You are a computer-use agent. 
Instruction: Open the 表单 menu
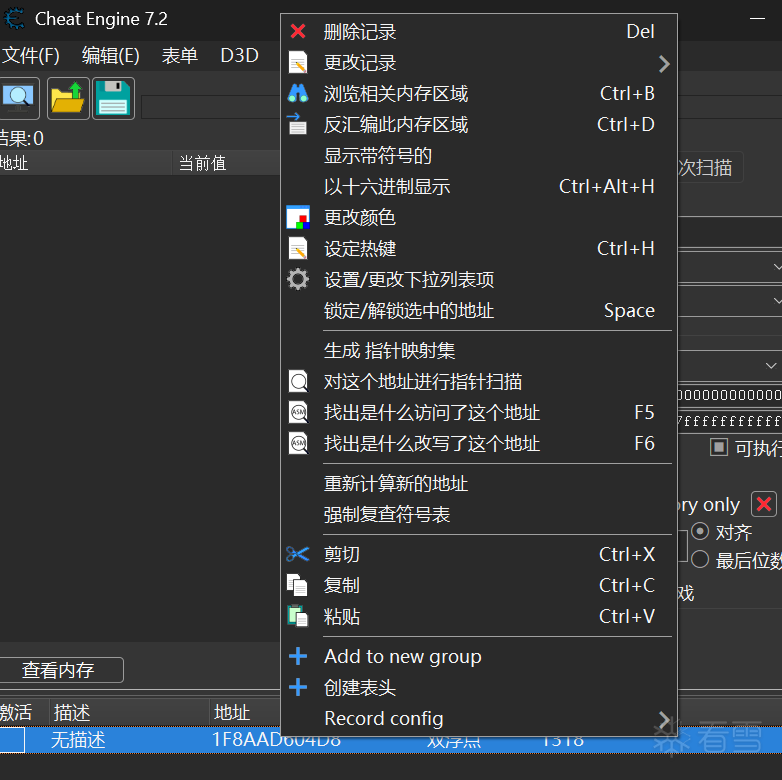(x=180, y=55)
